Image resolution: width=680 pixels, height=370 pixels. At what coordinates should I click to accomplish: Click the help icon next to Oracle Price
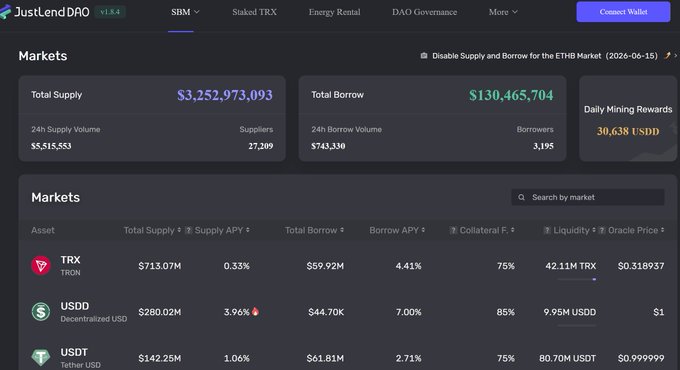[602, 230]
